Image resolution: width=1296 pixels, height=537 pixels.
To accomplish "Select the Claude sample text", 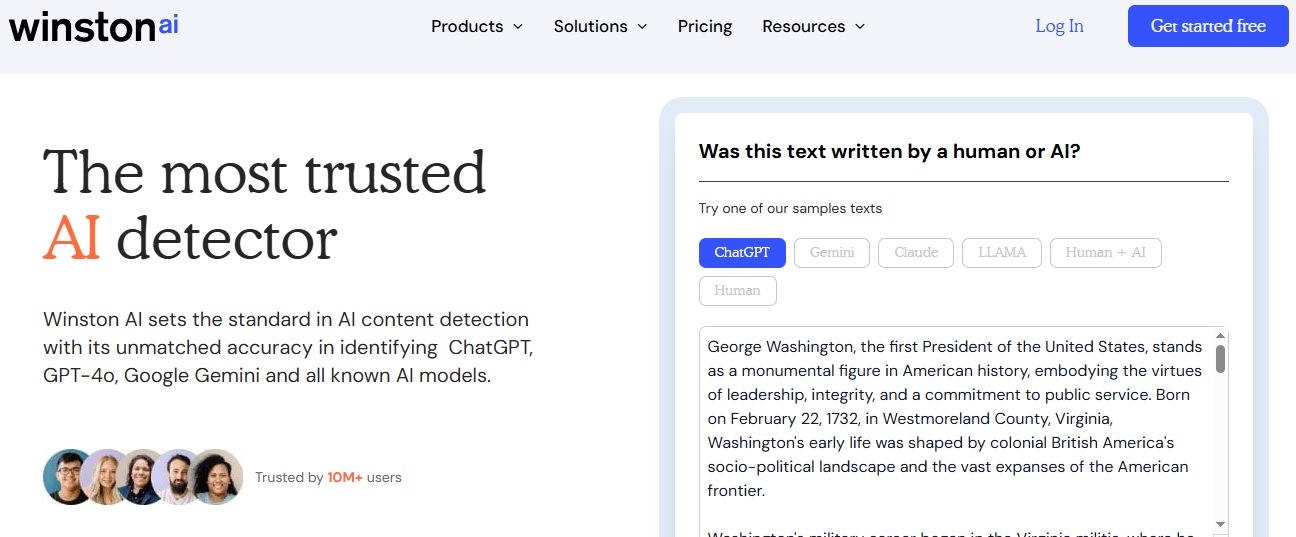I will (x=916, y=253).
